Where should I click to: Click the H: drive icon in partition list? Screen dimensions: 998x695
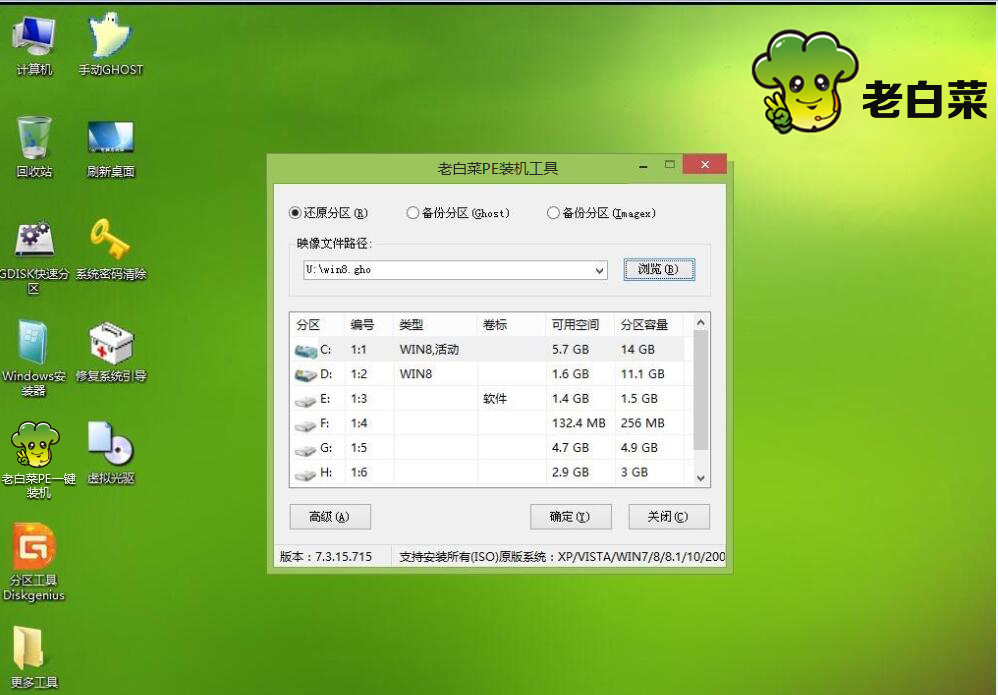click(x=306, y=474)
